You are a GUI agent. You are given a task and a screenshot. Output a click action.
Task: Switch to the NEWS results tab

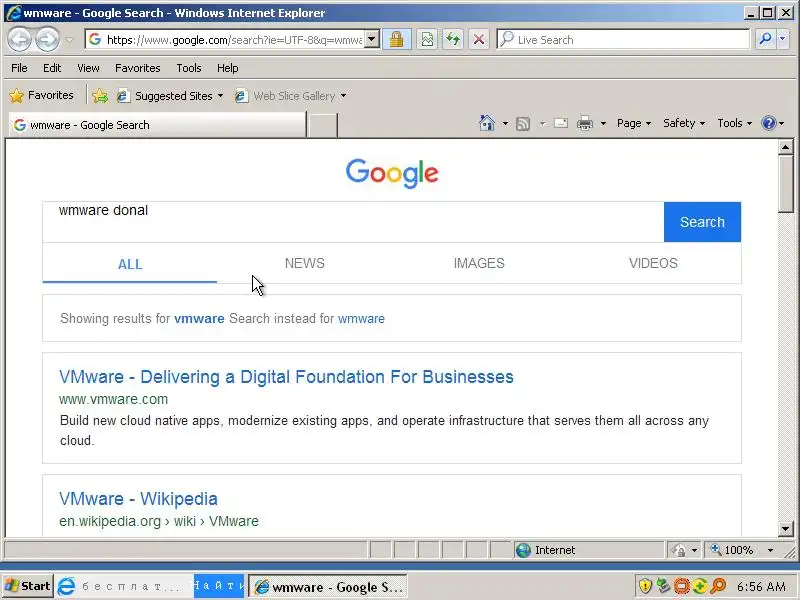pos(305,263)
